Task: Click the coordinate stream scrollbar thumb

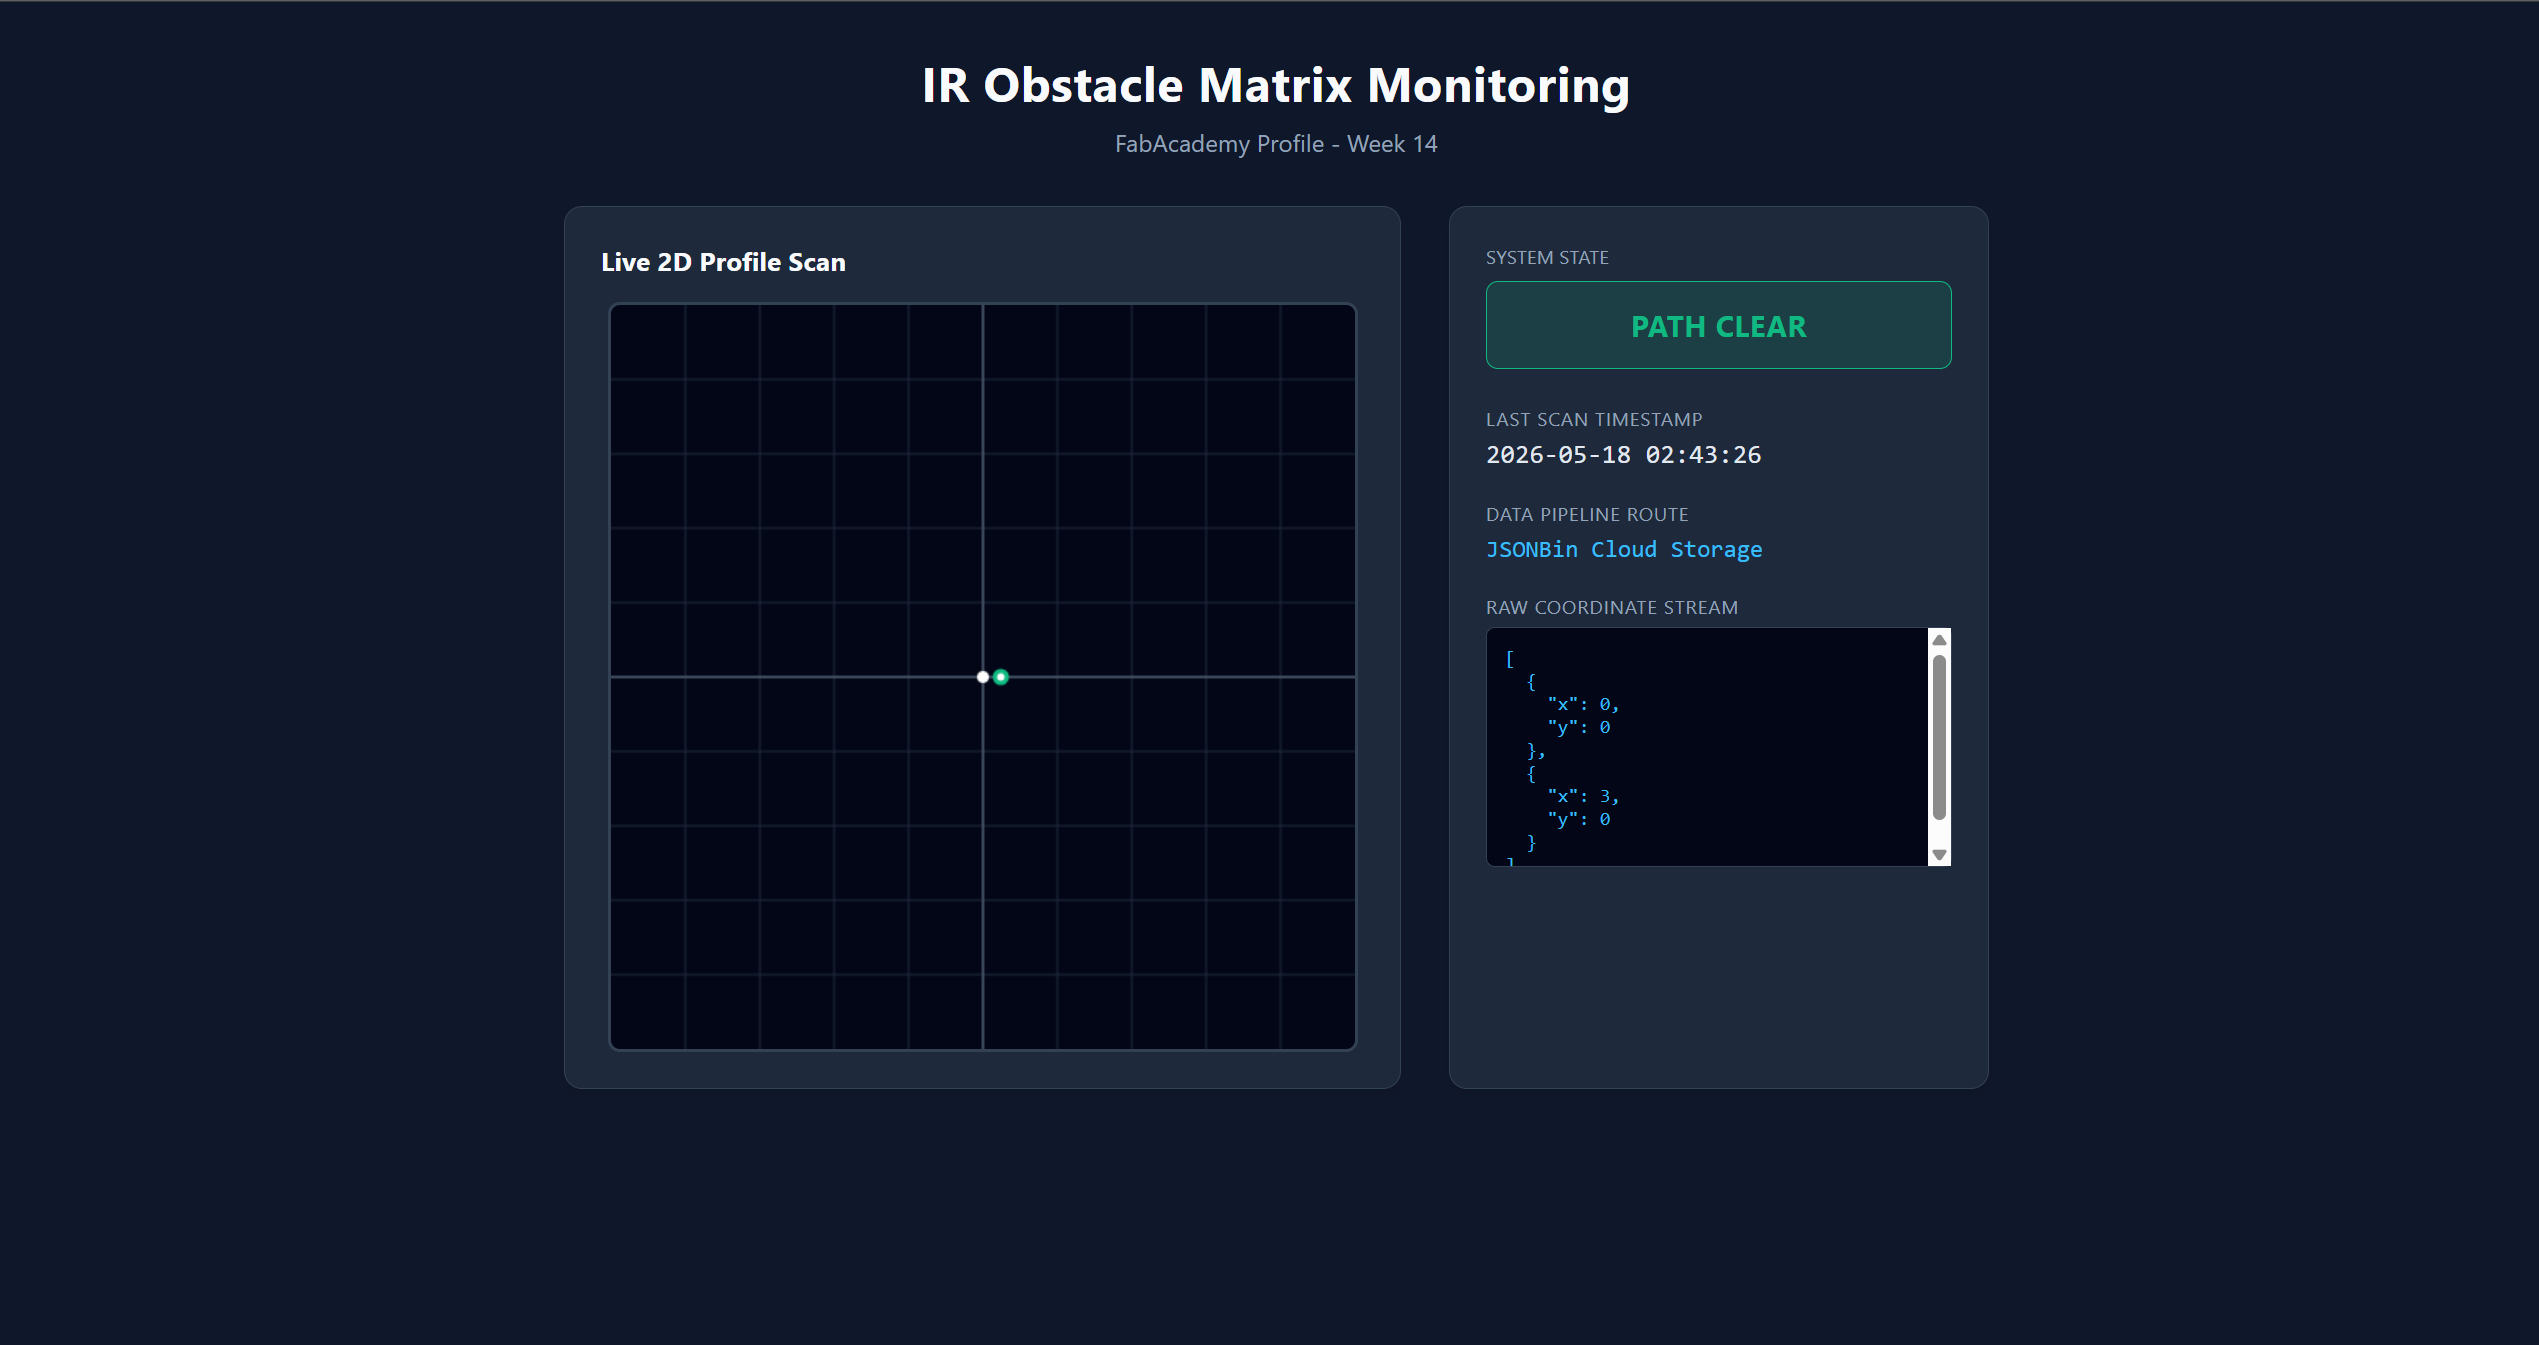Action: tap(1939, 737)
